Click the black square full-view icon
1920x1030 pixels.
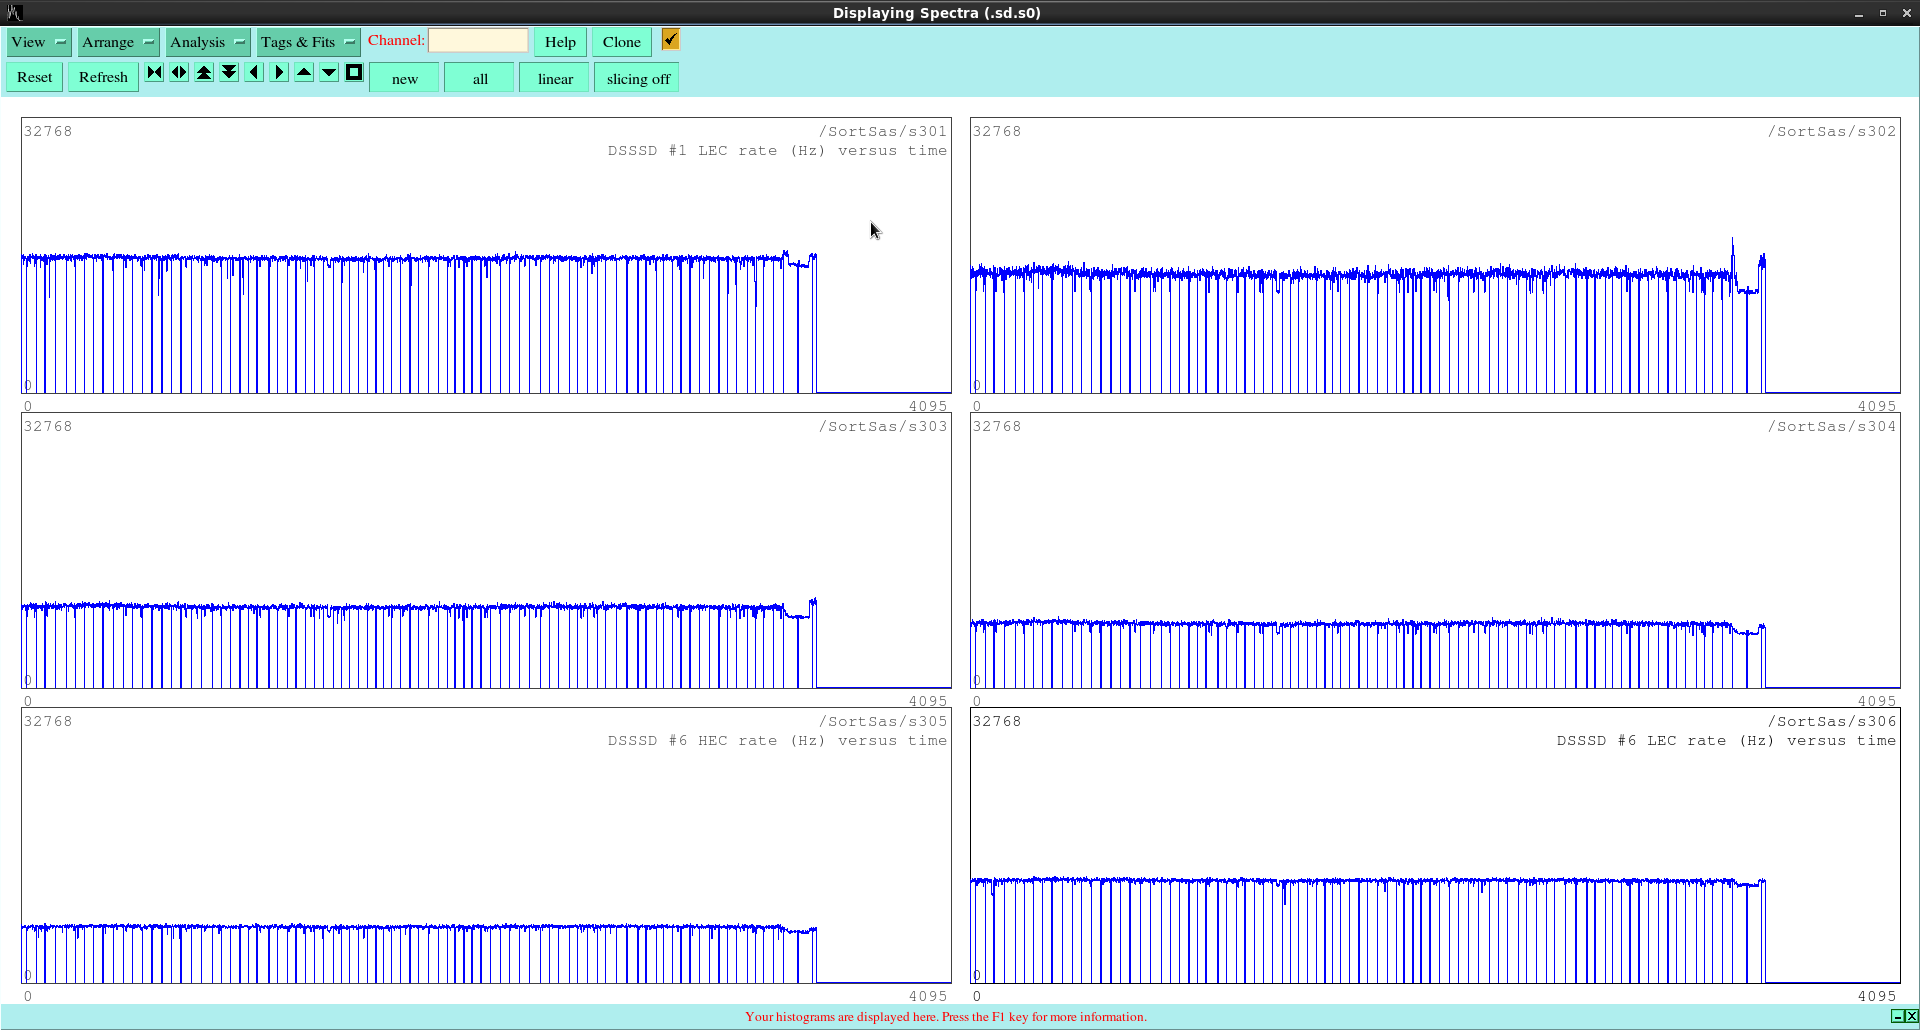click(354, 72)
